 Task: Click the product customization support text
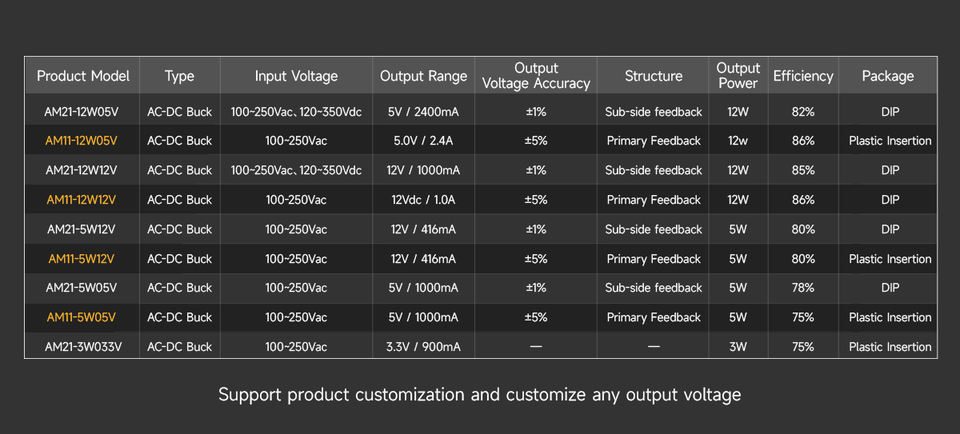tap(479, 395)
